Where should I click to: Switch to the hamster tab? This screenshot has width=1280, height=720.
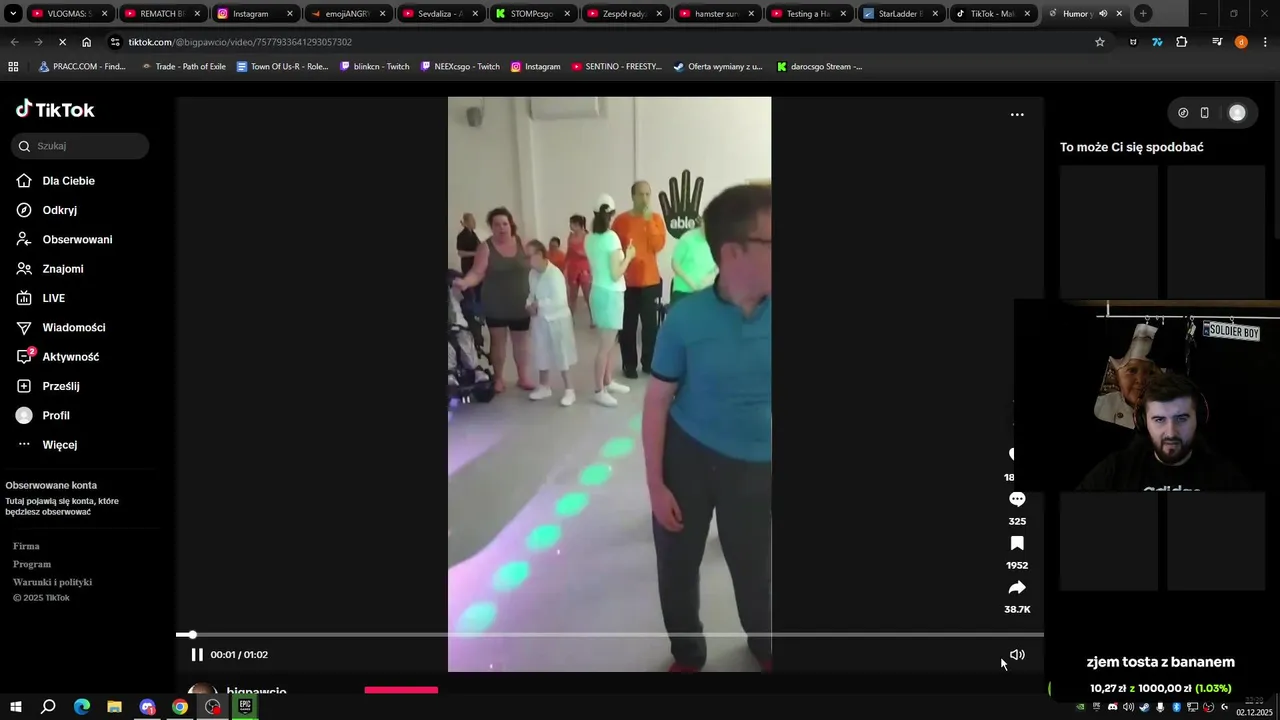(x=716, y=14)
